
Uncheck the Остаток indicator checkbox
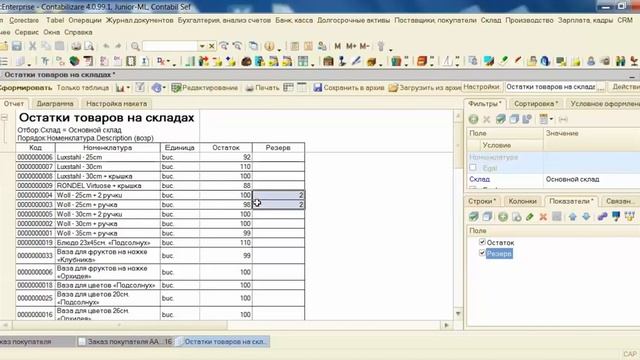482,242
